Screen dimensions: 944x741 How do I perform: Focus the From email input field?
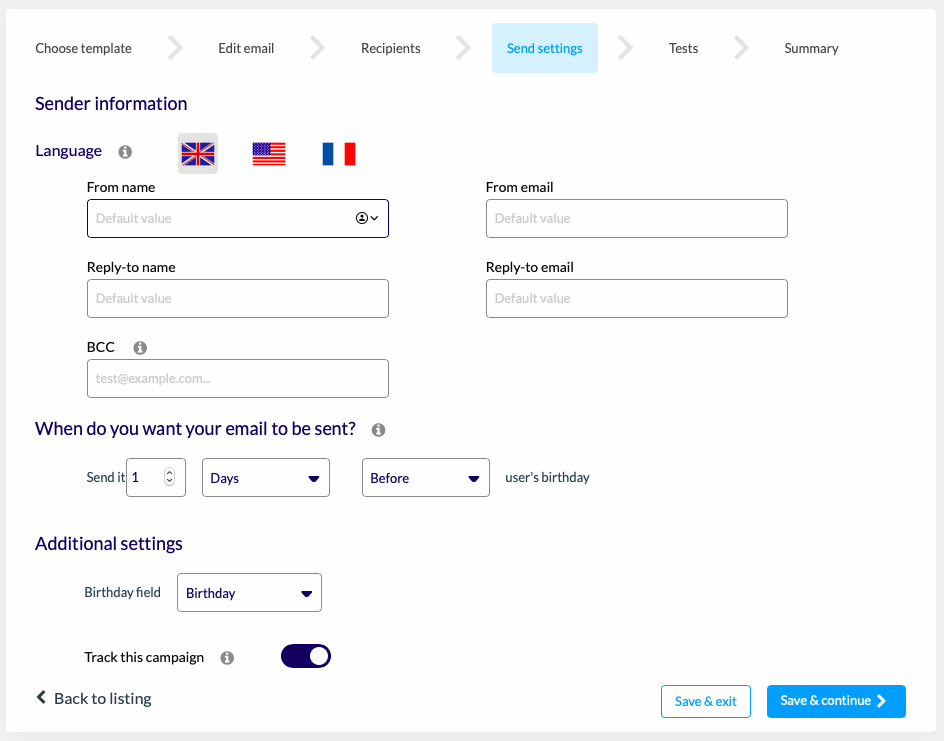coord(637,219)
